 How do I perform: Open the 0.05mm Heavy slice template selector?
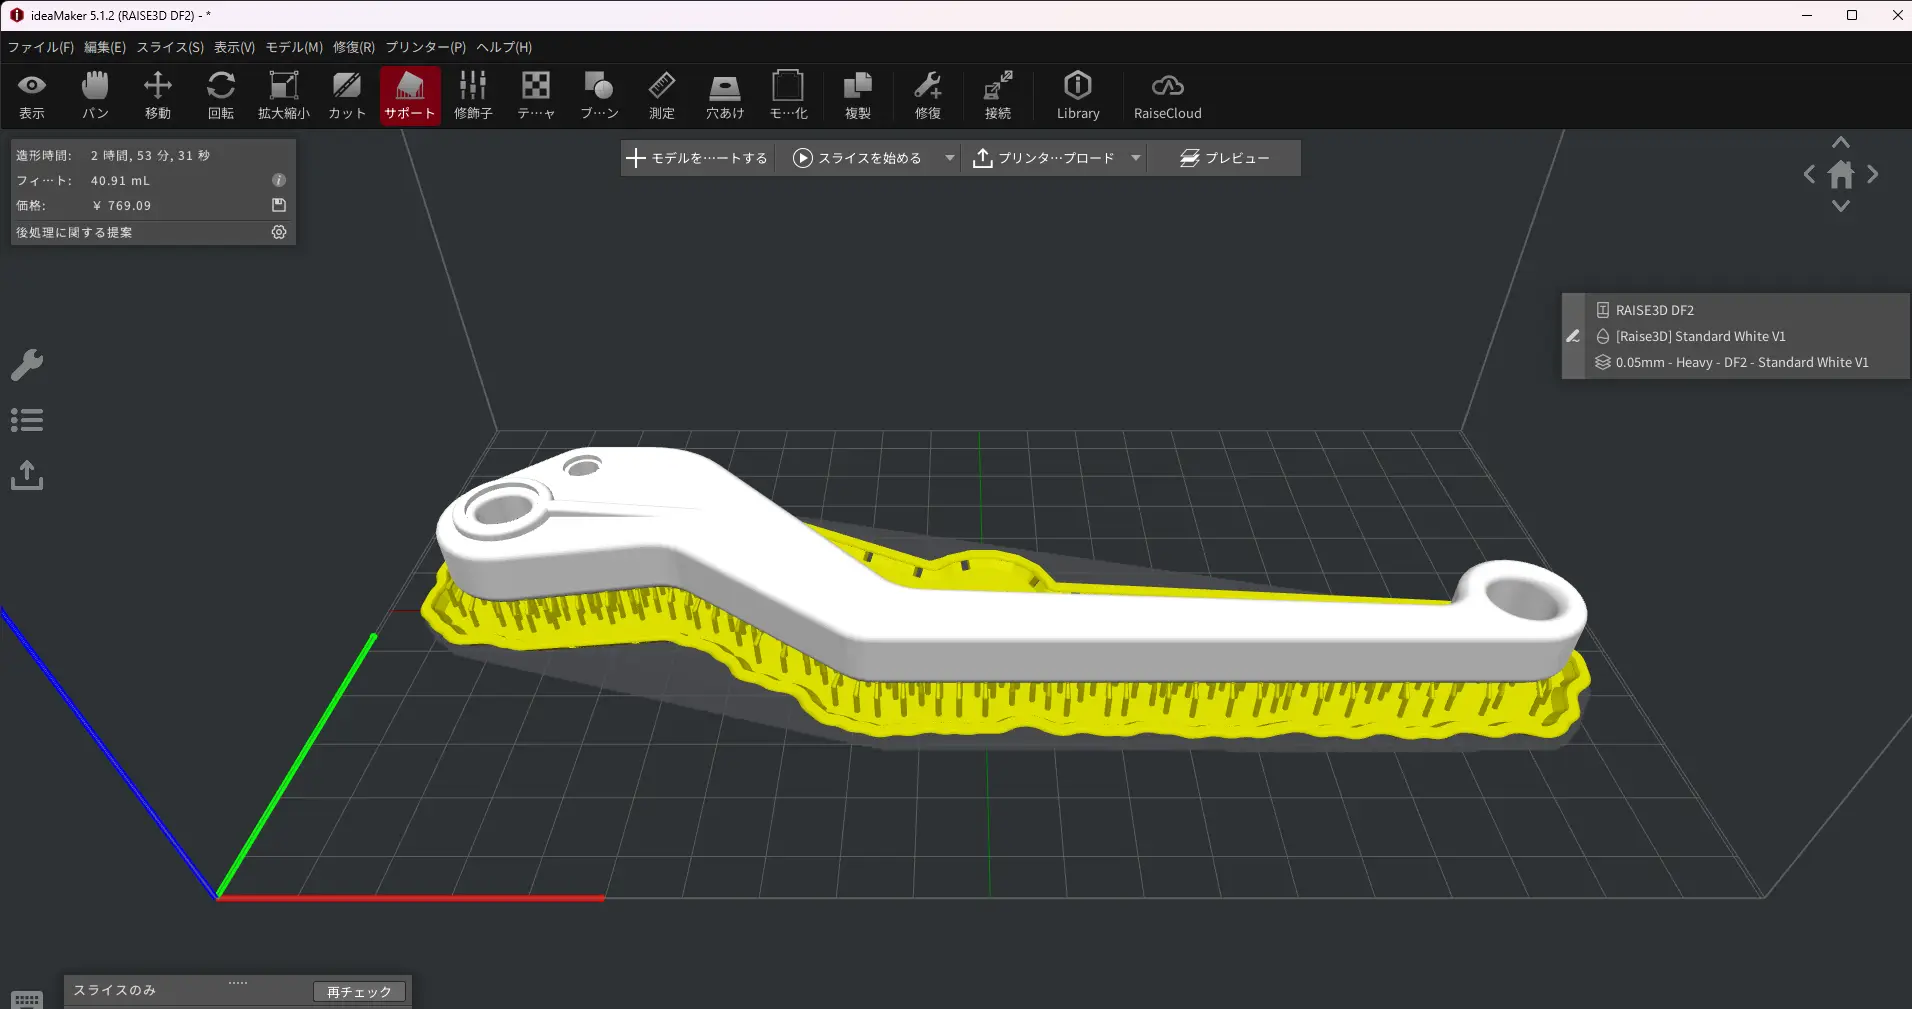(1741, 363)
